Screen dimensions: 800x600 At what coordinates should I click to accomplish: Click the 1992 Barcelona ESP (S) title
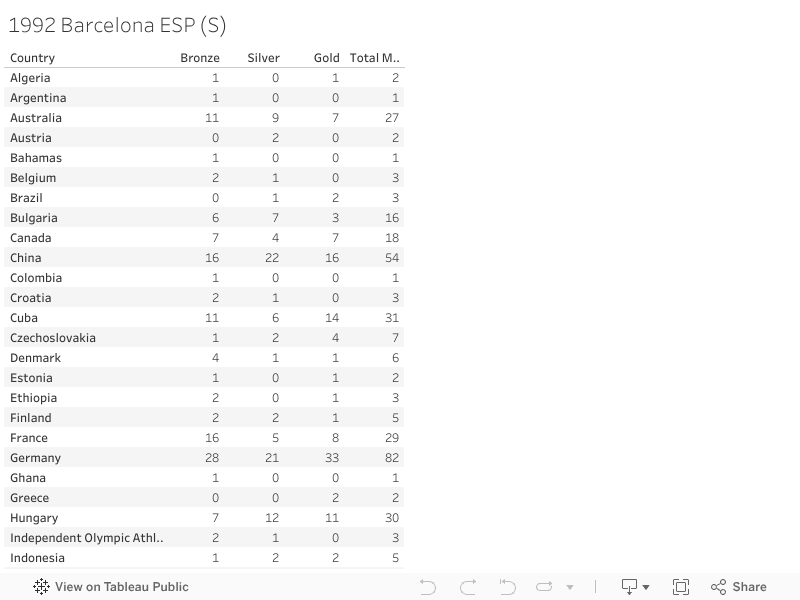point(117,25)
